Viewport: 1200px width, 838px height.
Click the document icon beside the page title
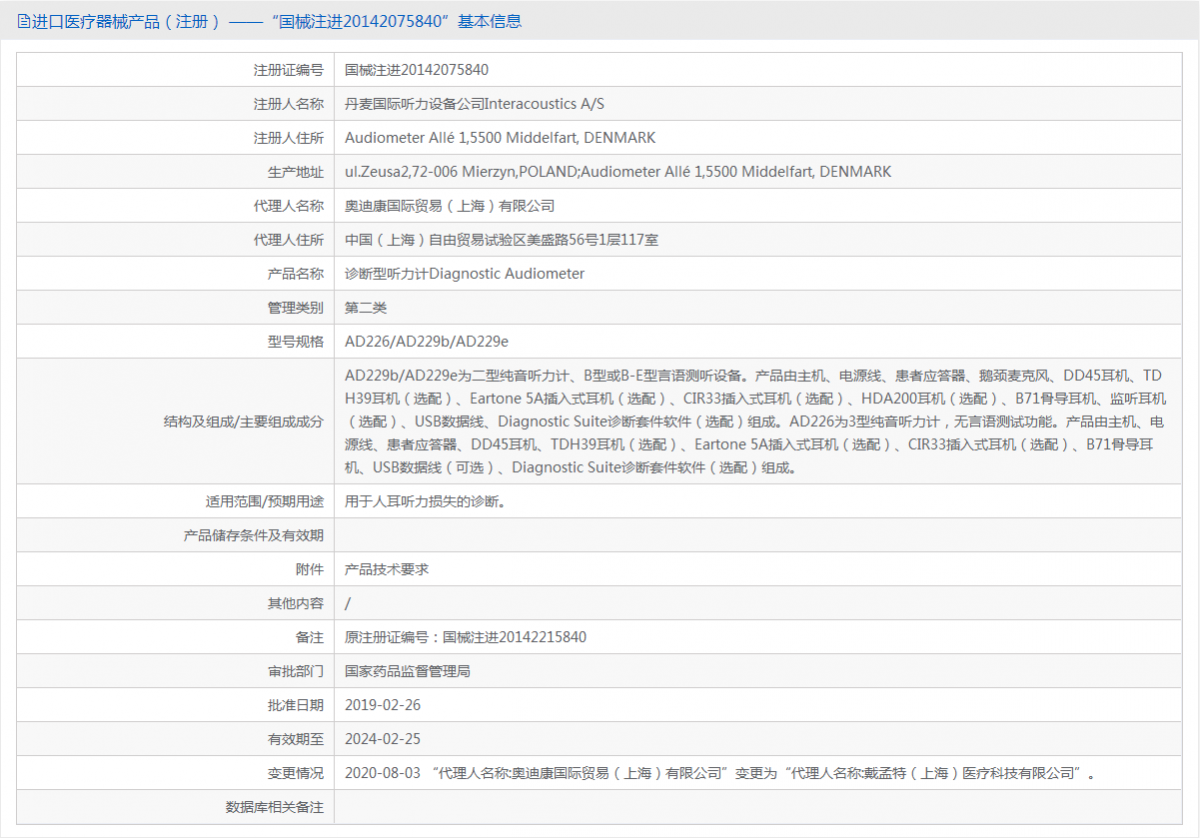pos(24,21)
